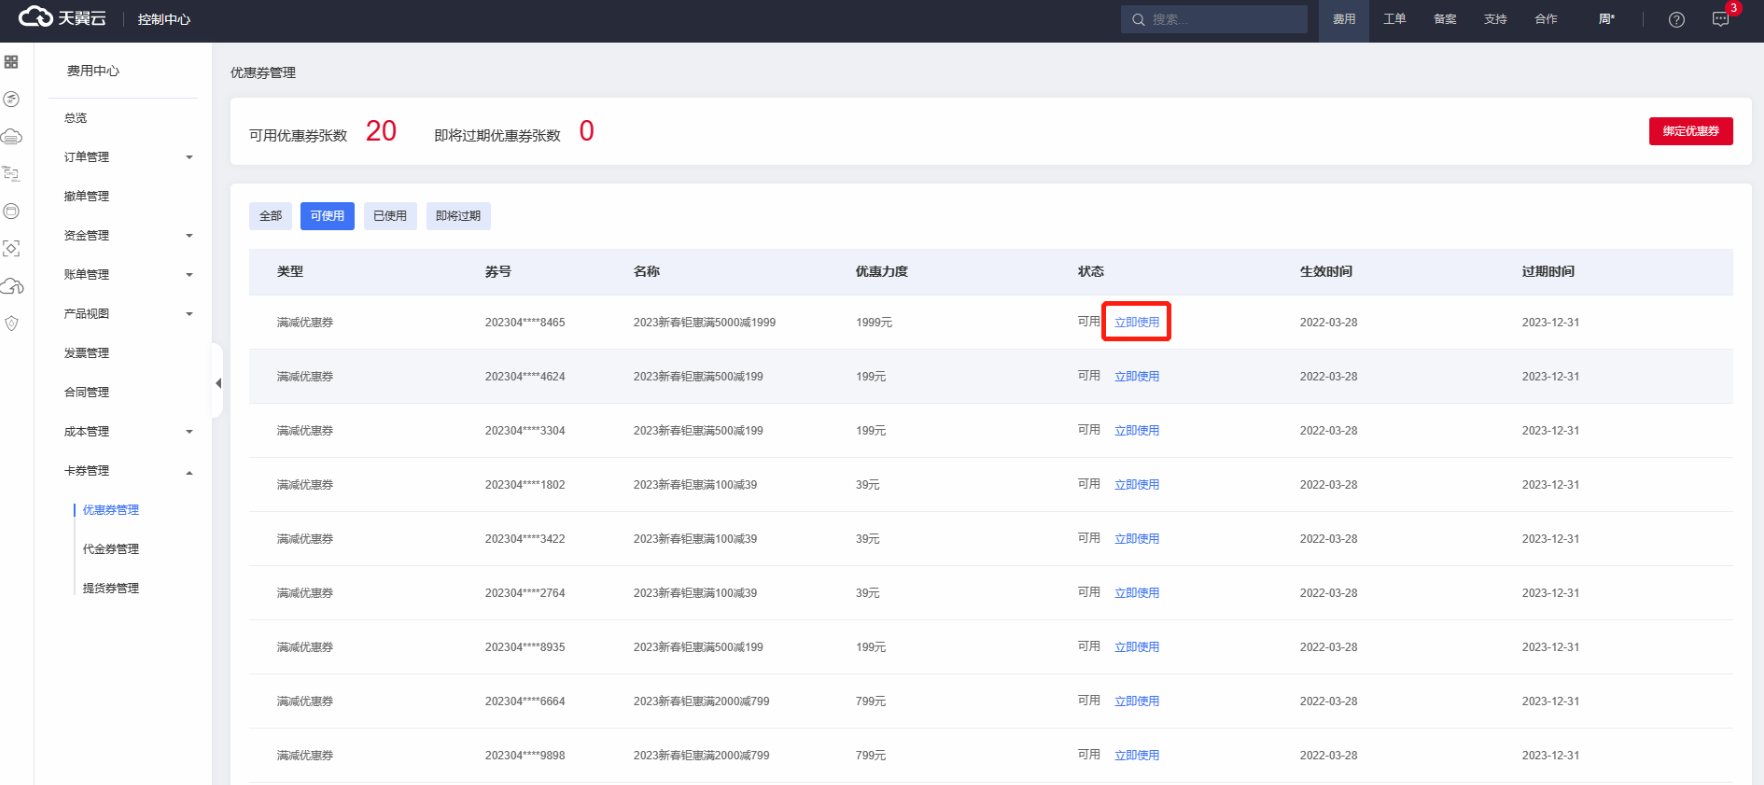The image size is (1764, 785).
Task: Click the 天翼云 logo
Action: point(62,19)
